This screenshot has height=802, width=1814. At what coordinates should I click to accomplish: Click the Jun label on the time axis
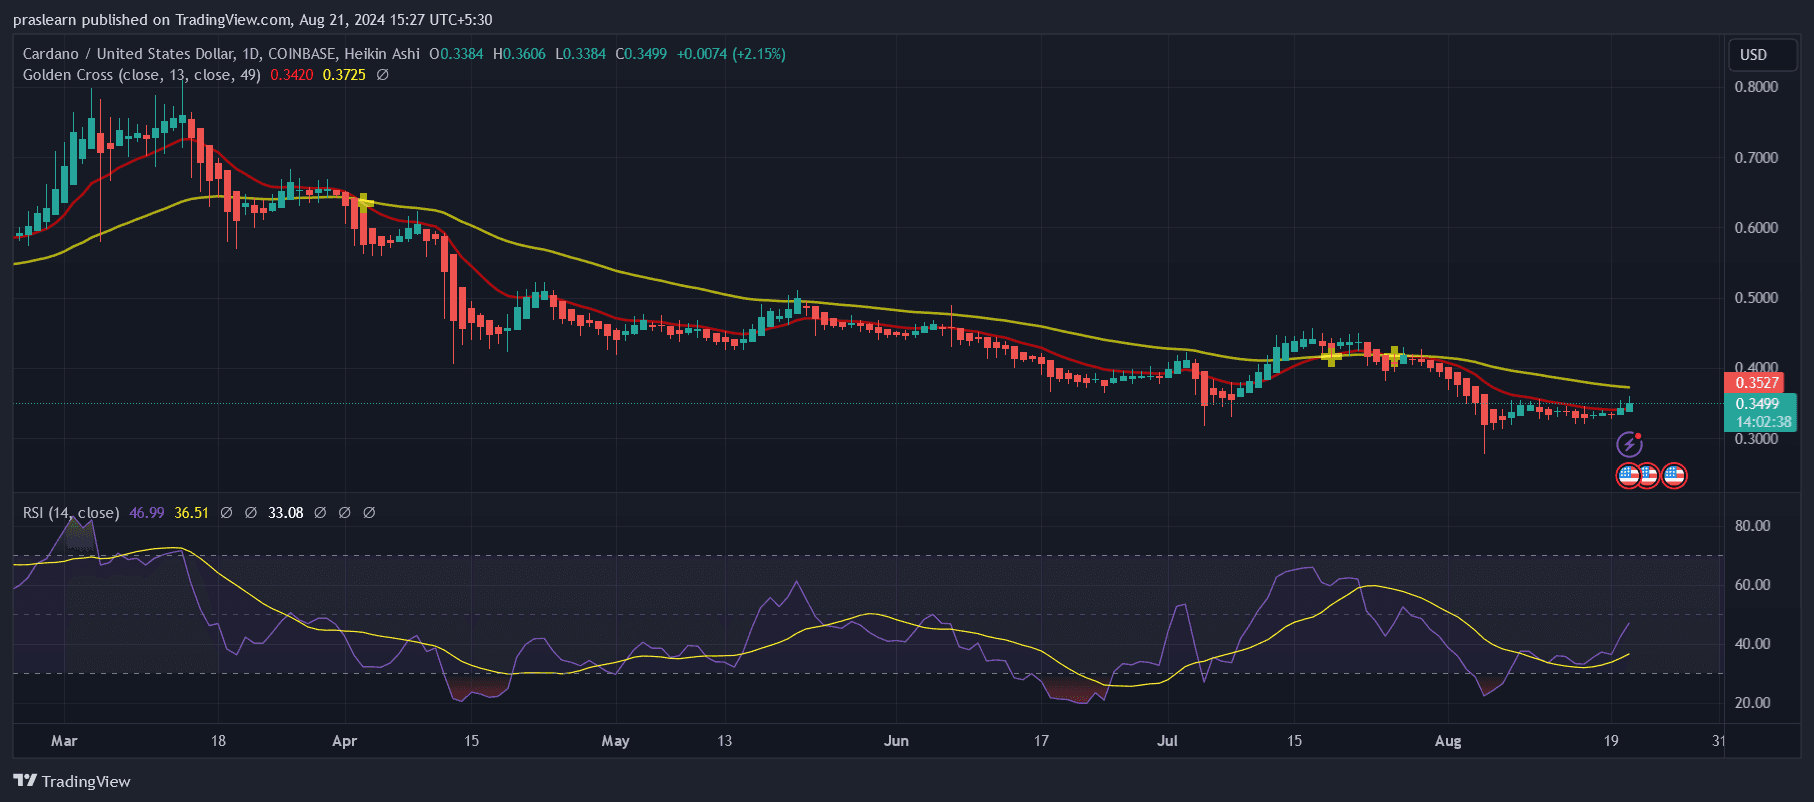[x=896, y=741]
